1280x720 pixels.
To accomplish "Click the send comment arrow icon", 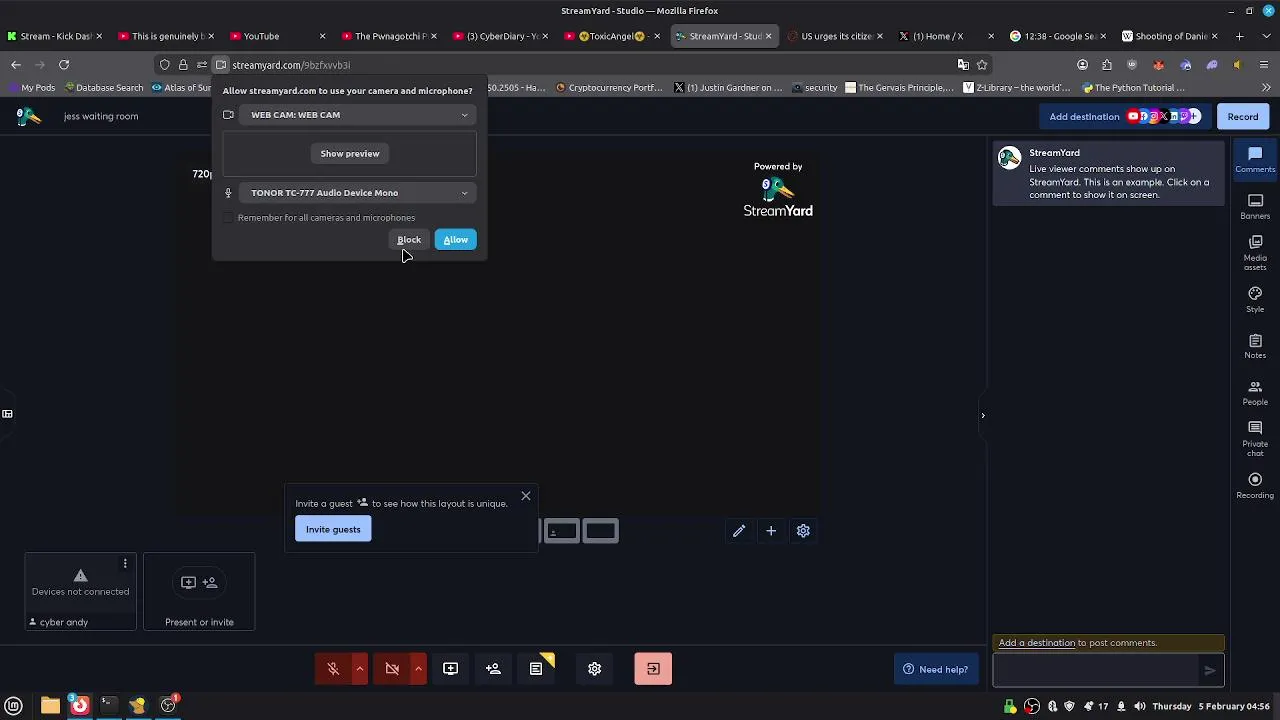I will click(1210, 671).
